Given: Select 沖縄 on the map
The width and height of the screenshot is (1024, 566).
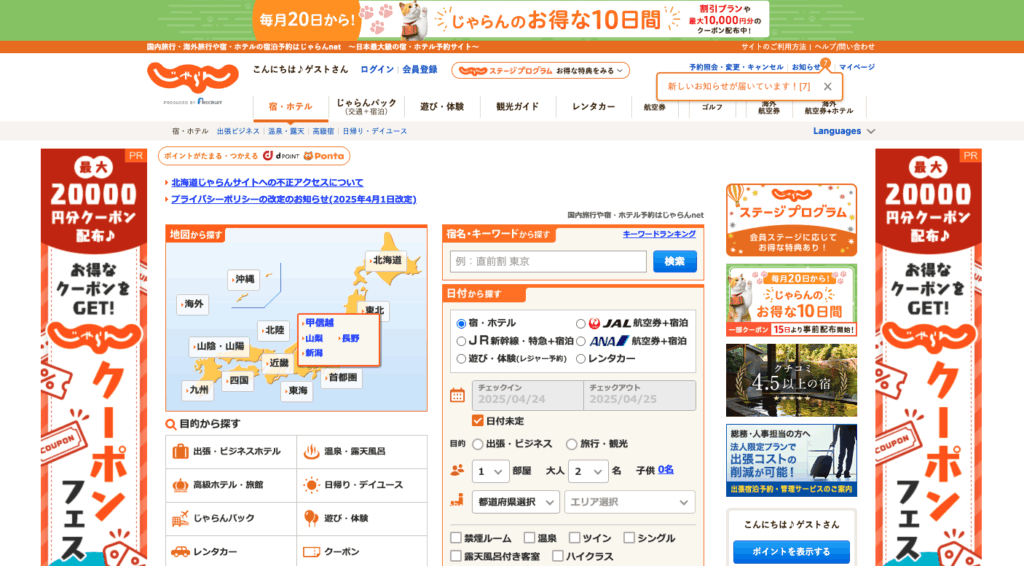Looking at the screenshot, I should click(244, 279).
